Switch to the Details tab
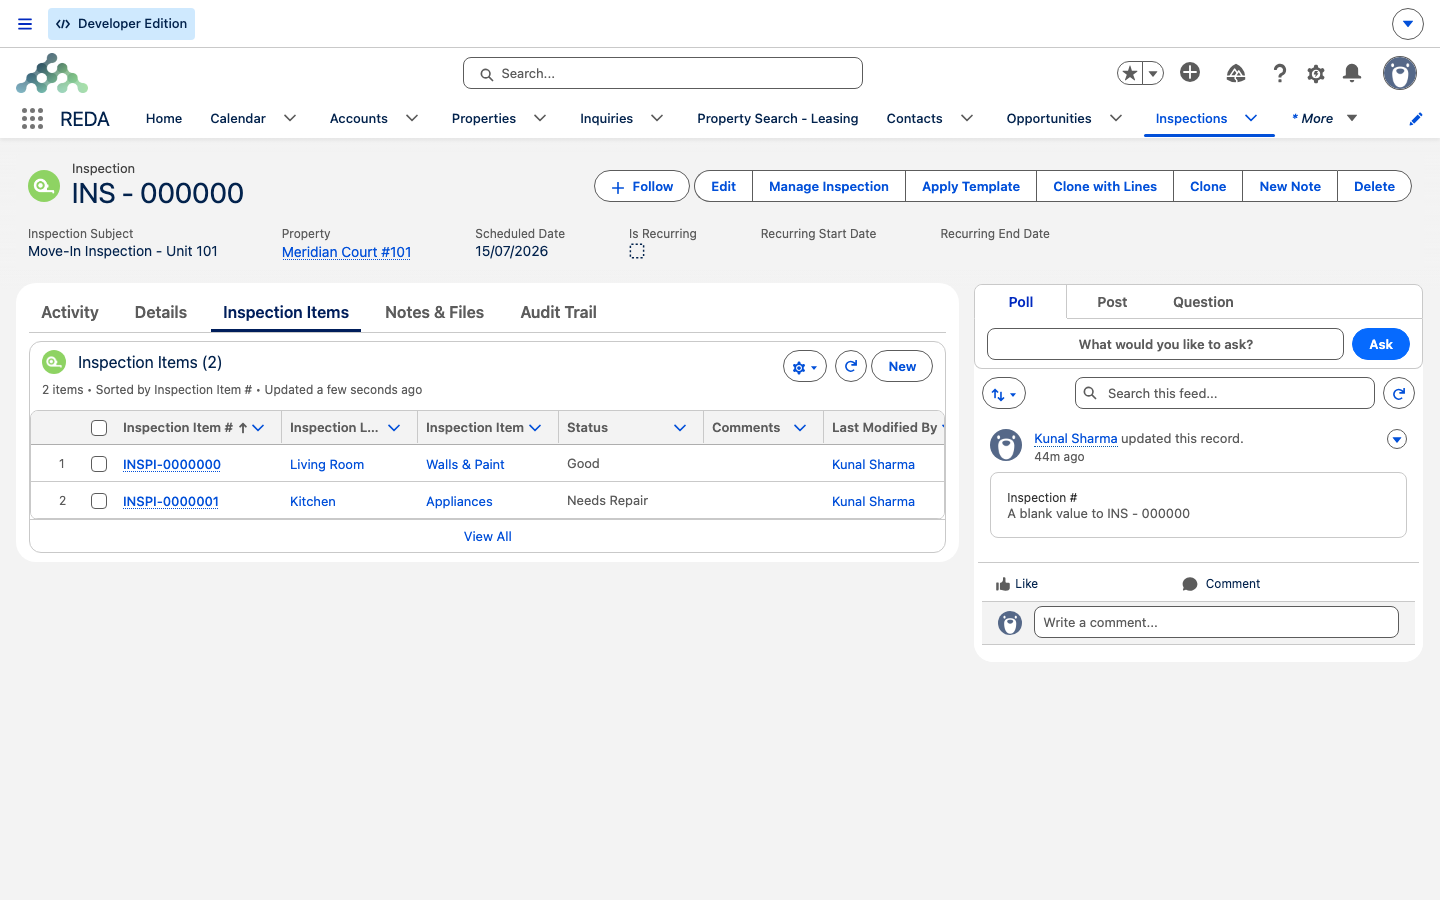 (x=161, y=312)
